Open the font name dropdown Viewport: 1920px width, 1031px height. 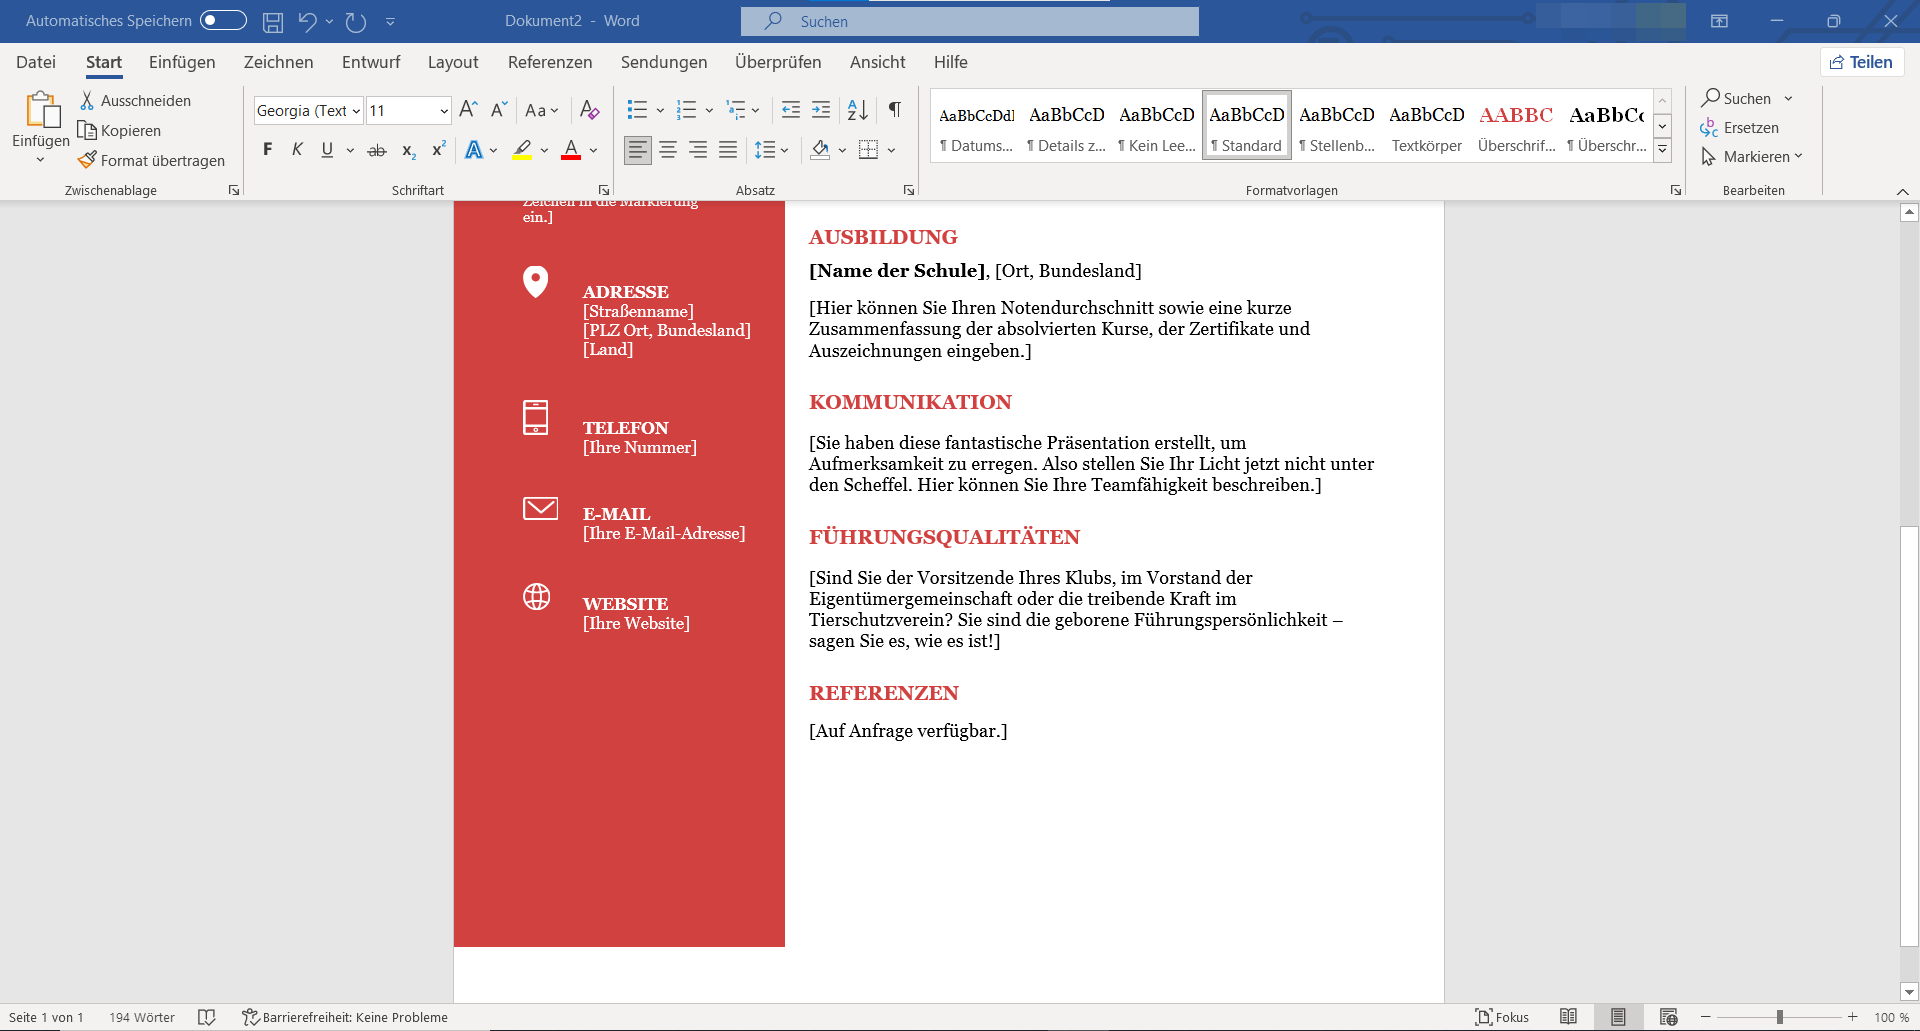tap(356, 111)
